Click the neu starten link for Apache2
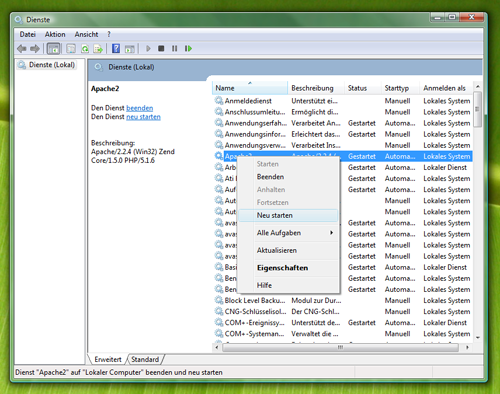This screenshot has height=394, width=500. click(x=143, y=117)
